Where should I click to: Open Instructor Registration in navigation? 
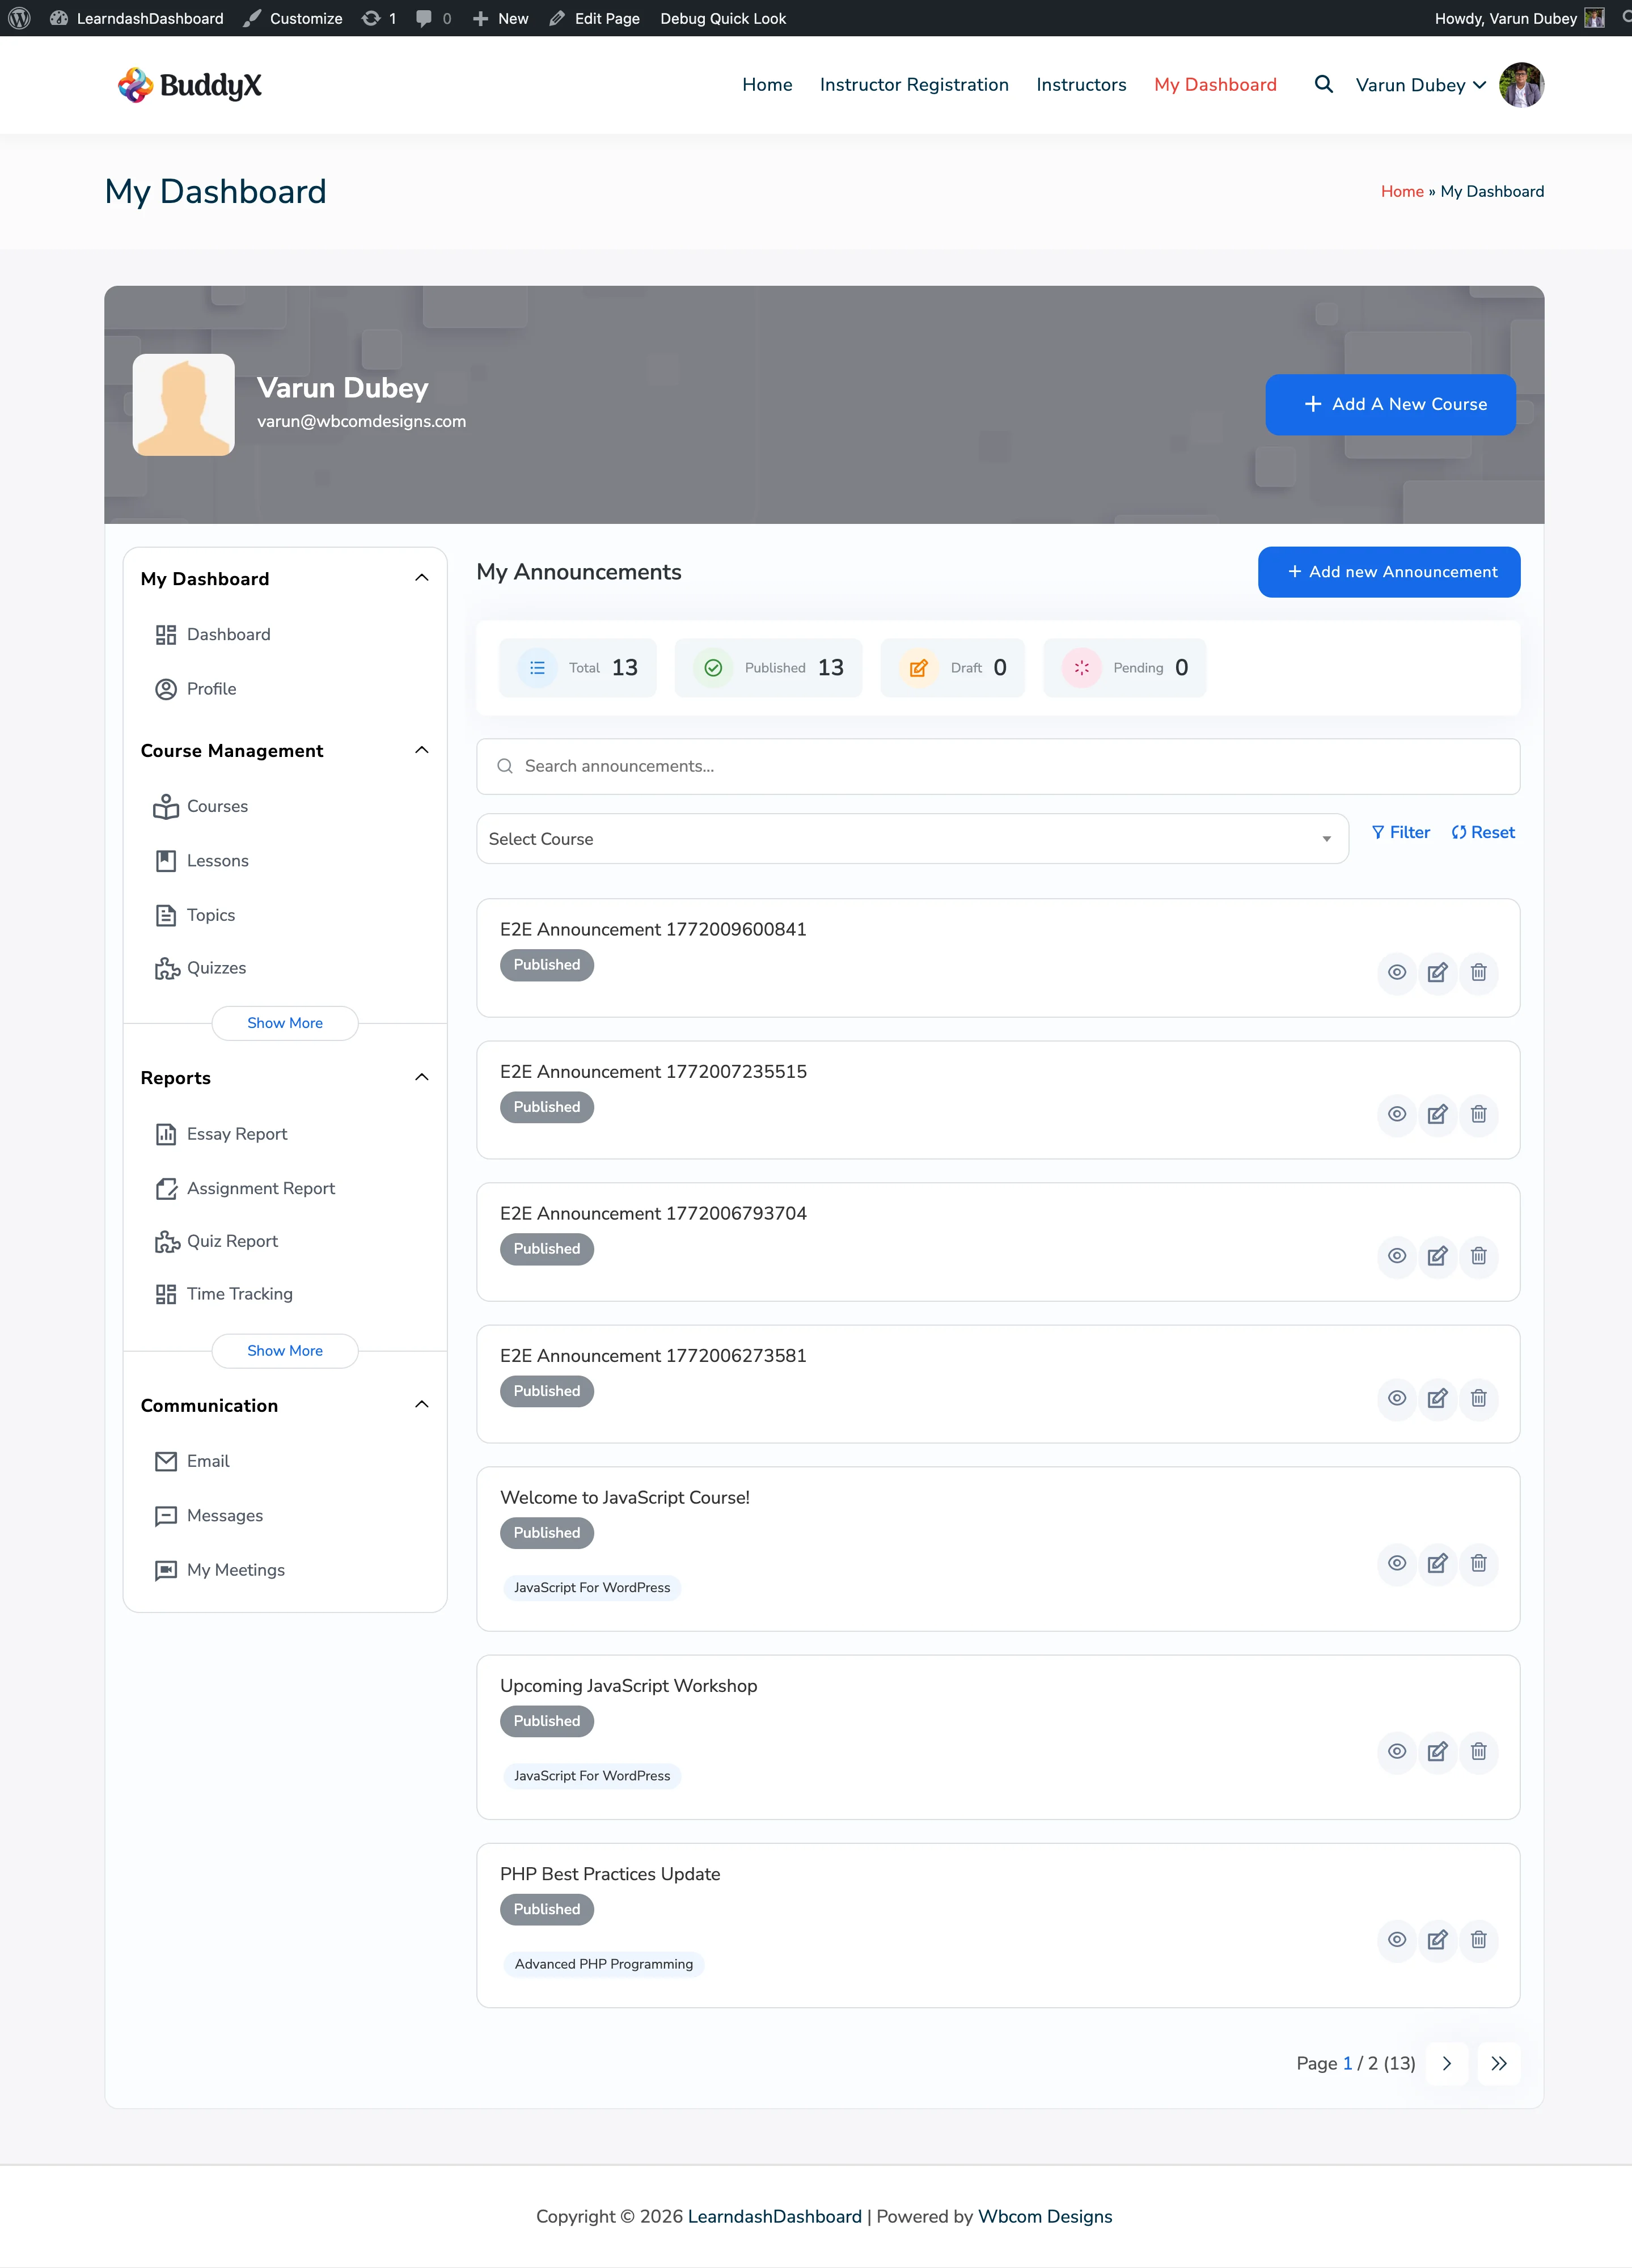pos(914,85)
